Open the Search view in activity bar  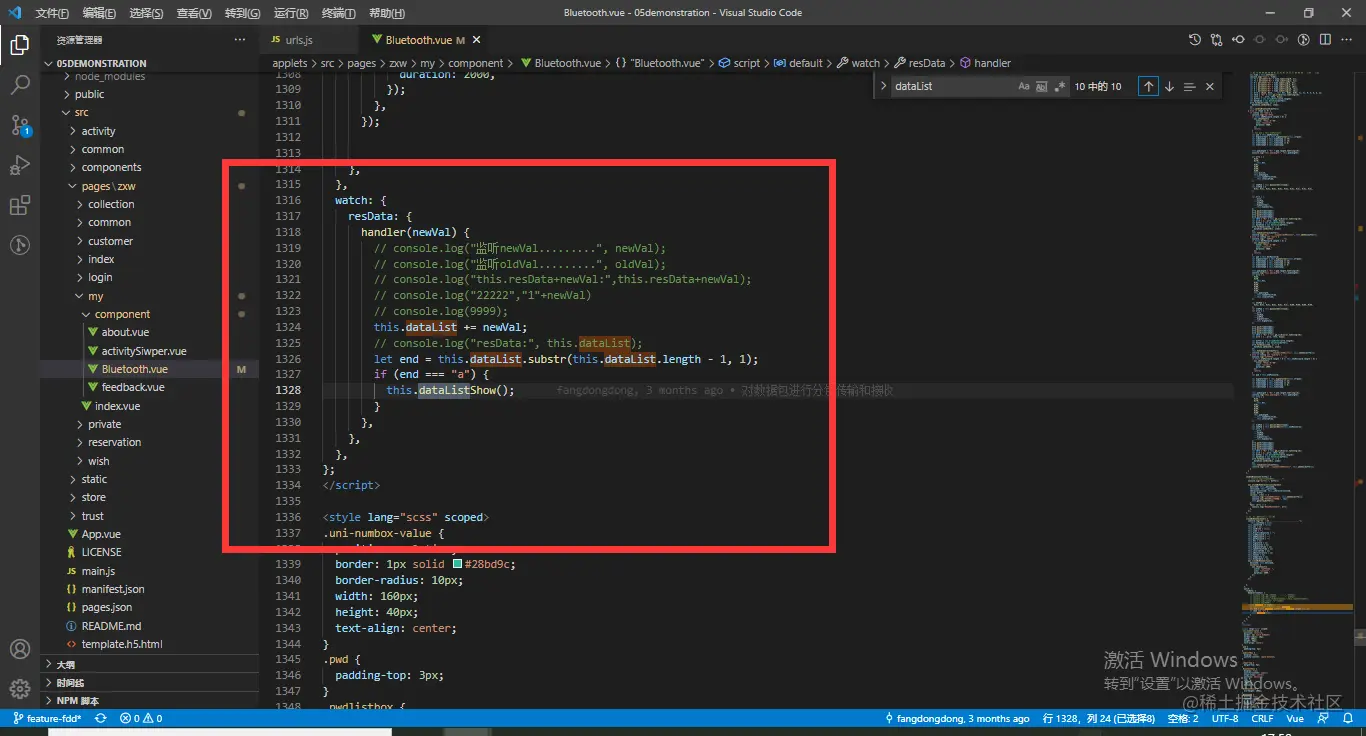[20, 85]
